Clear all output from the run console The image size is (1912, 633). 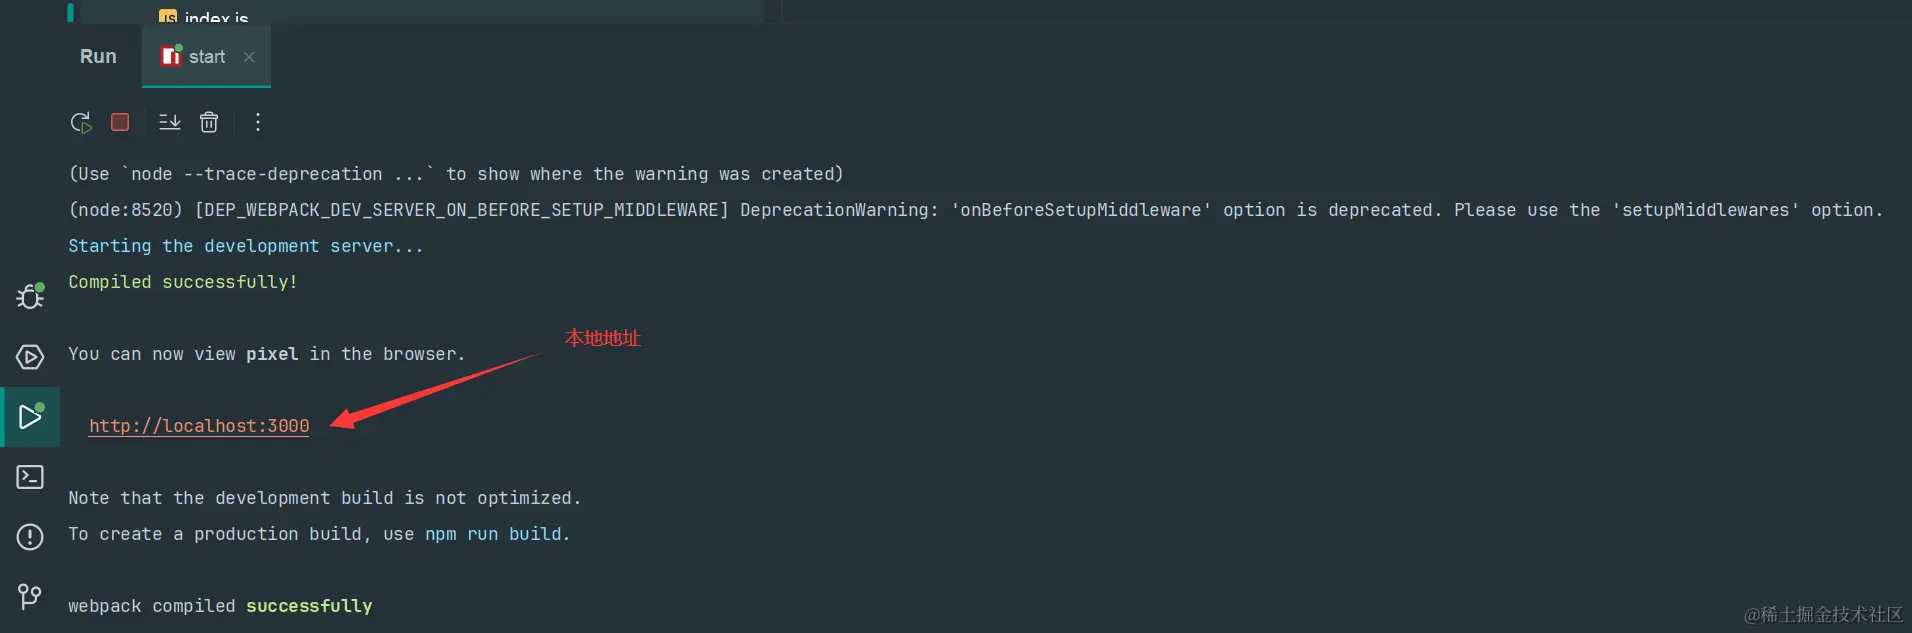coord(209,122)
